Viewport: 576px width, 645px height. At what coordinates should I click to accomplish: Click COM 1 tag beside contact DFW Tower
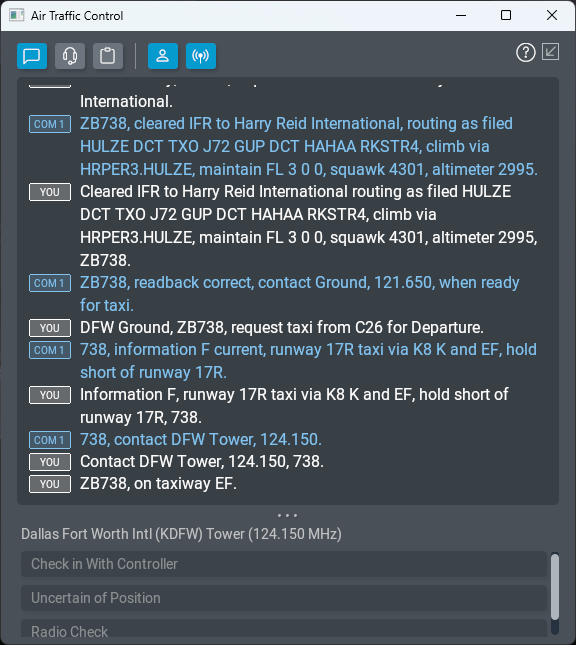point(50,440)
